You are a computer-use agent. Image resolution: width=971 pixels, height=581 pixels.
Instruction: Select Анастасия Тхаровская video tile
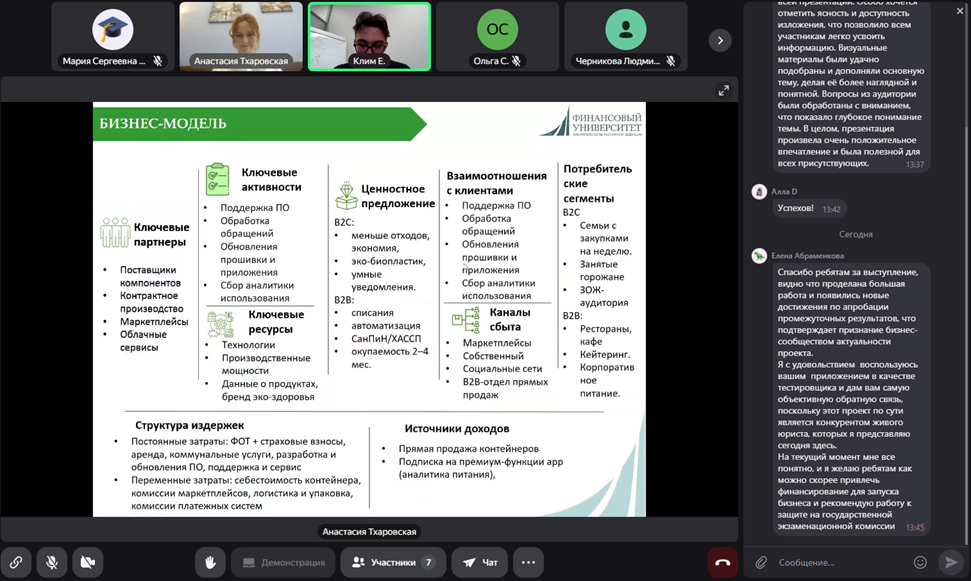coord(241,36)
